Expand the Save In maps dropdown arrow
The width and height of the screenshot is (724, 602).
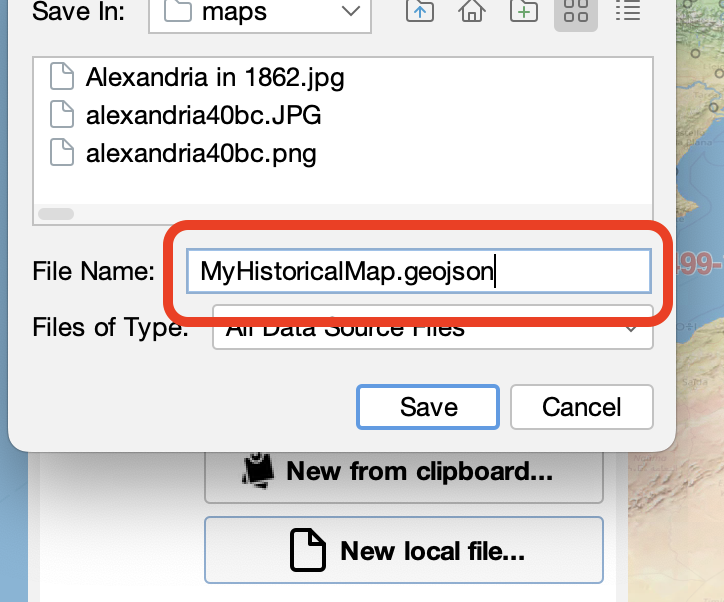coord(350,12)
